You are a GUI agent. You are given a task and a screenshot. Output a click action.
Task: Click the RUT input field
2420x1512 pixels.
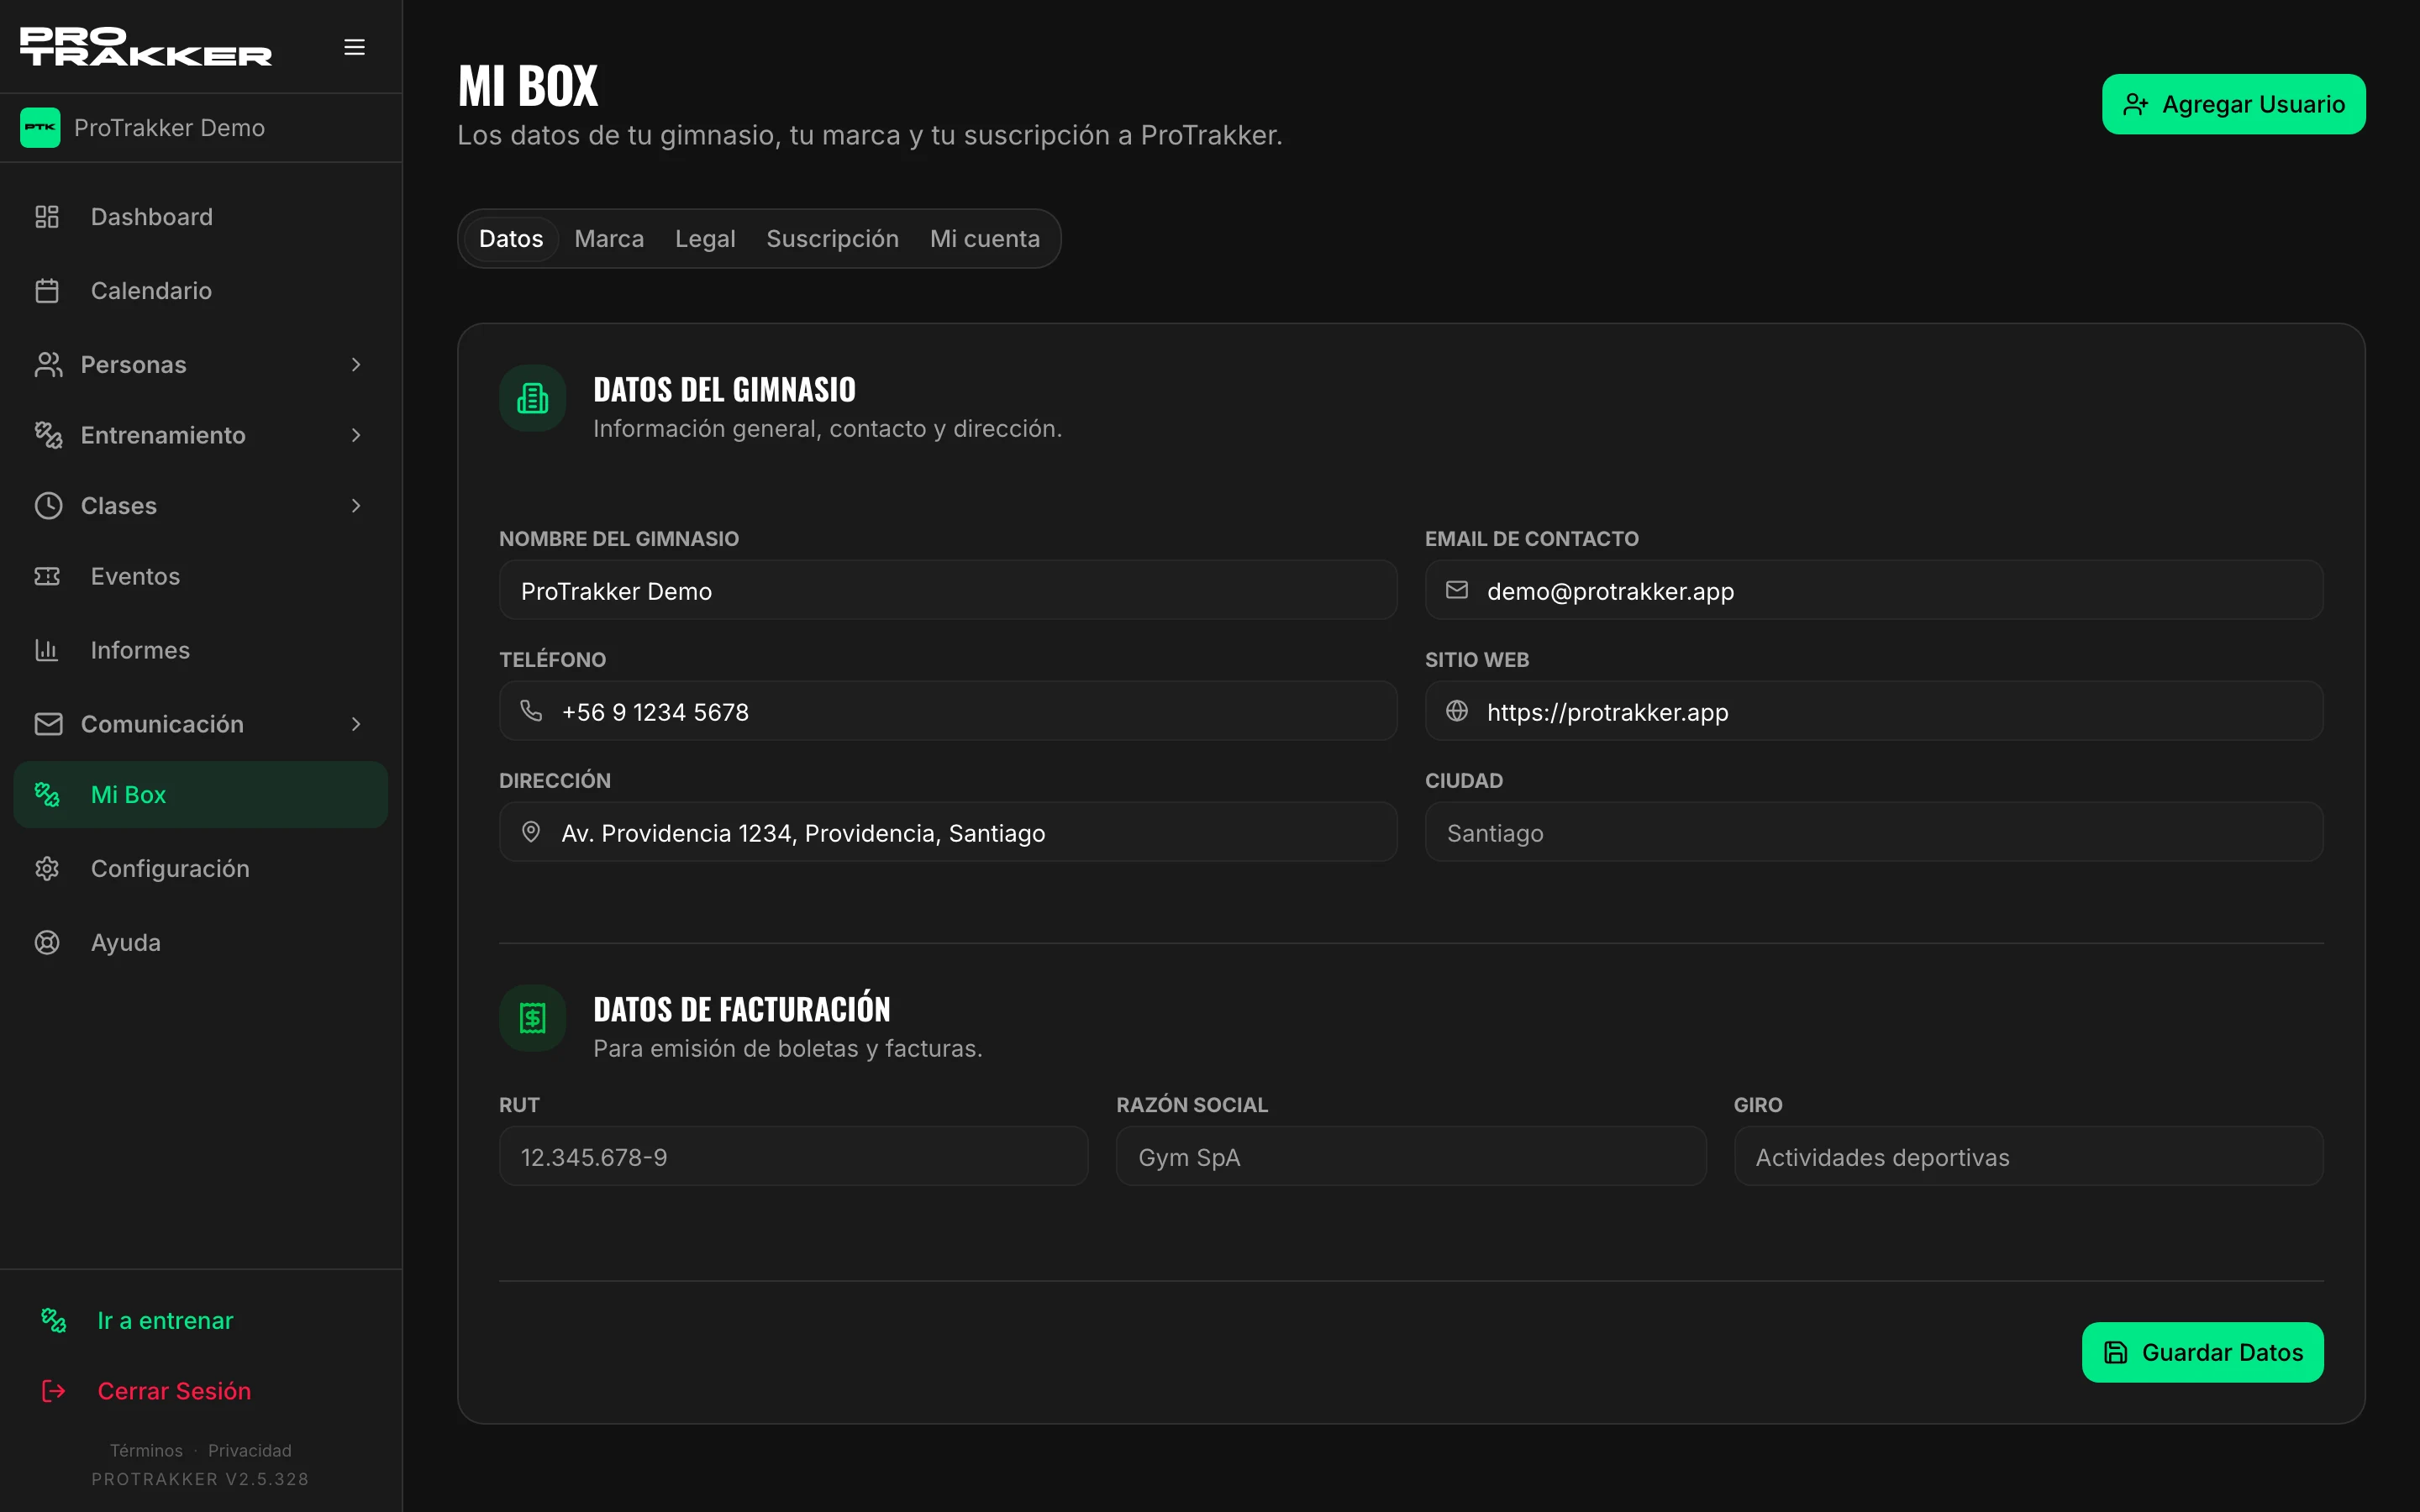[x=794, y=1157]
